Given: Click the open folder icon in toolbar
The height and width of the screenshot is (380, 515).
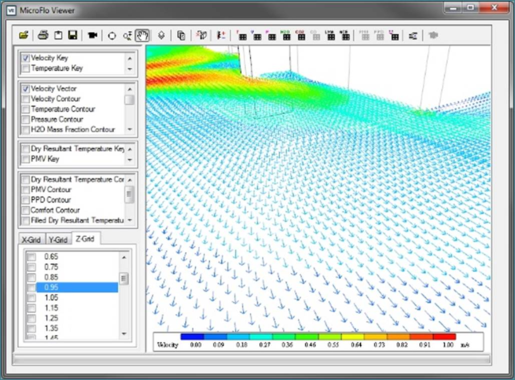Looking at the screenshot, I should (24, 35).
